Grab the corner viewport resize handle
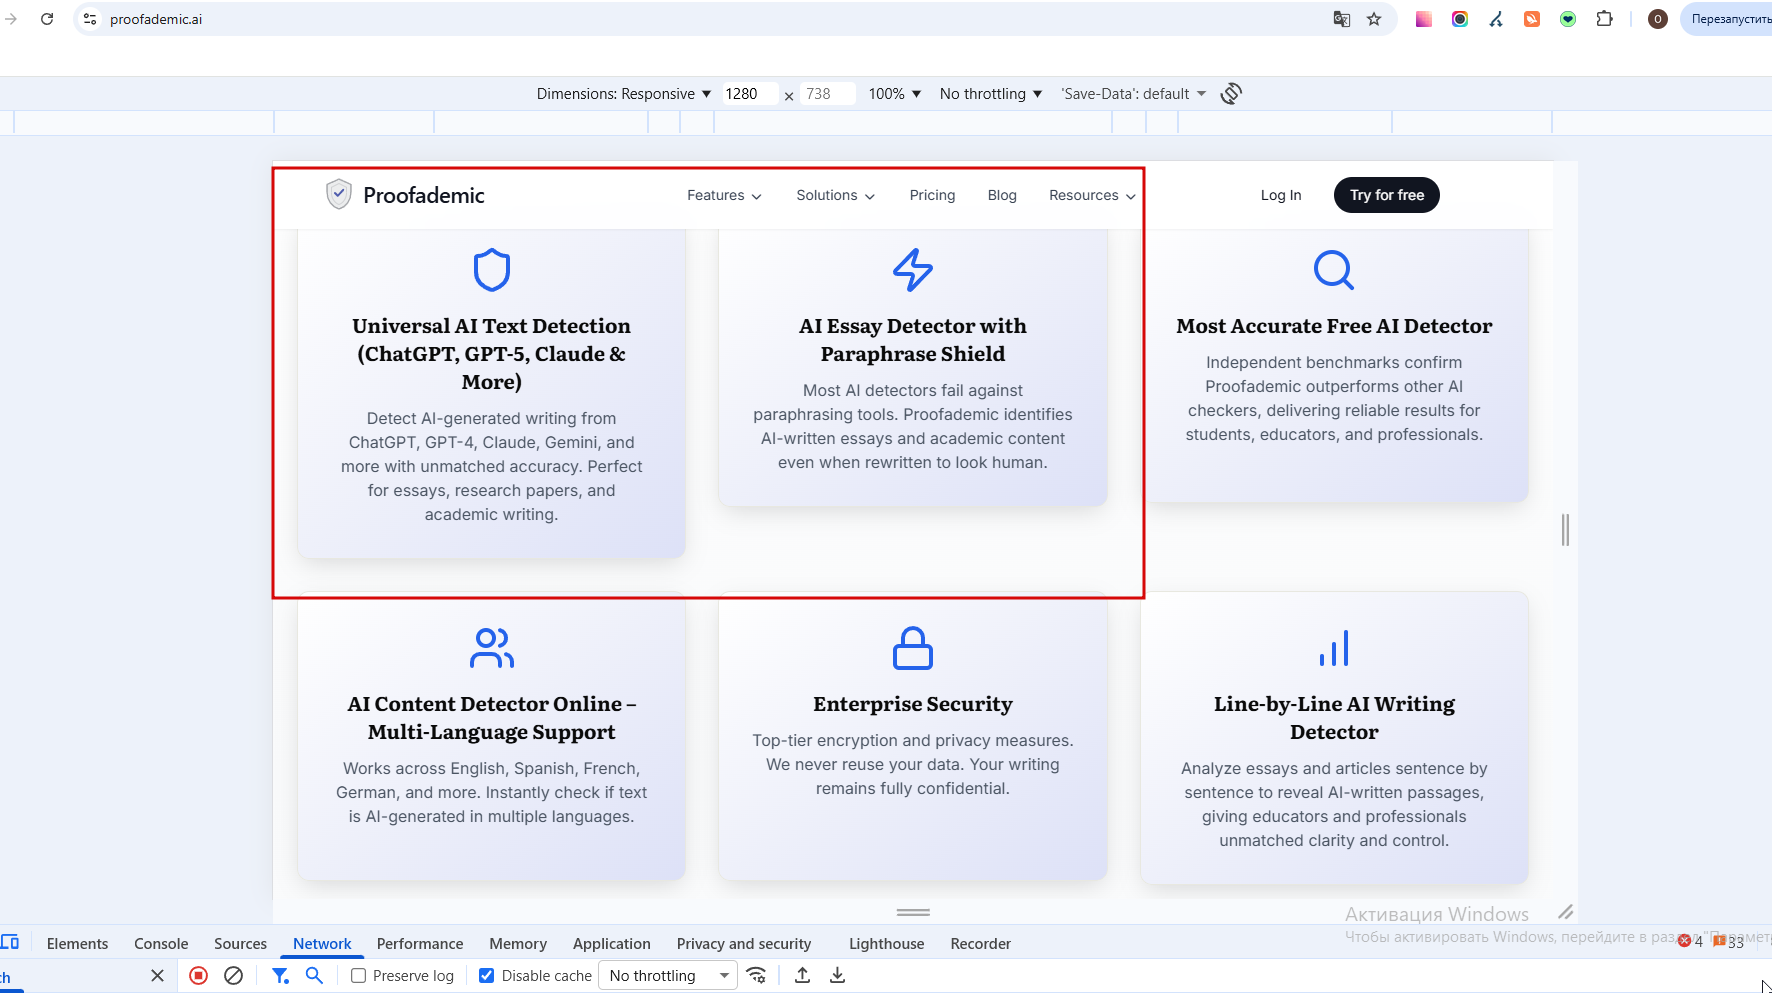This screenshot has height=993, width=1772. pyautogui.click(x=1565, y=912)
